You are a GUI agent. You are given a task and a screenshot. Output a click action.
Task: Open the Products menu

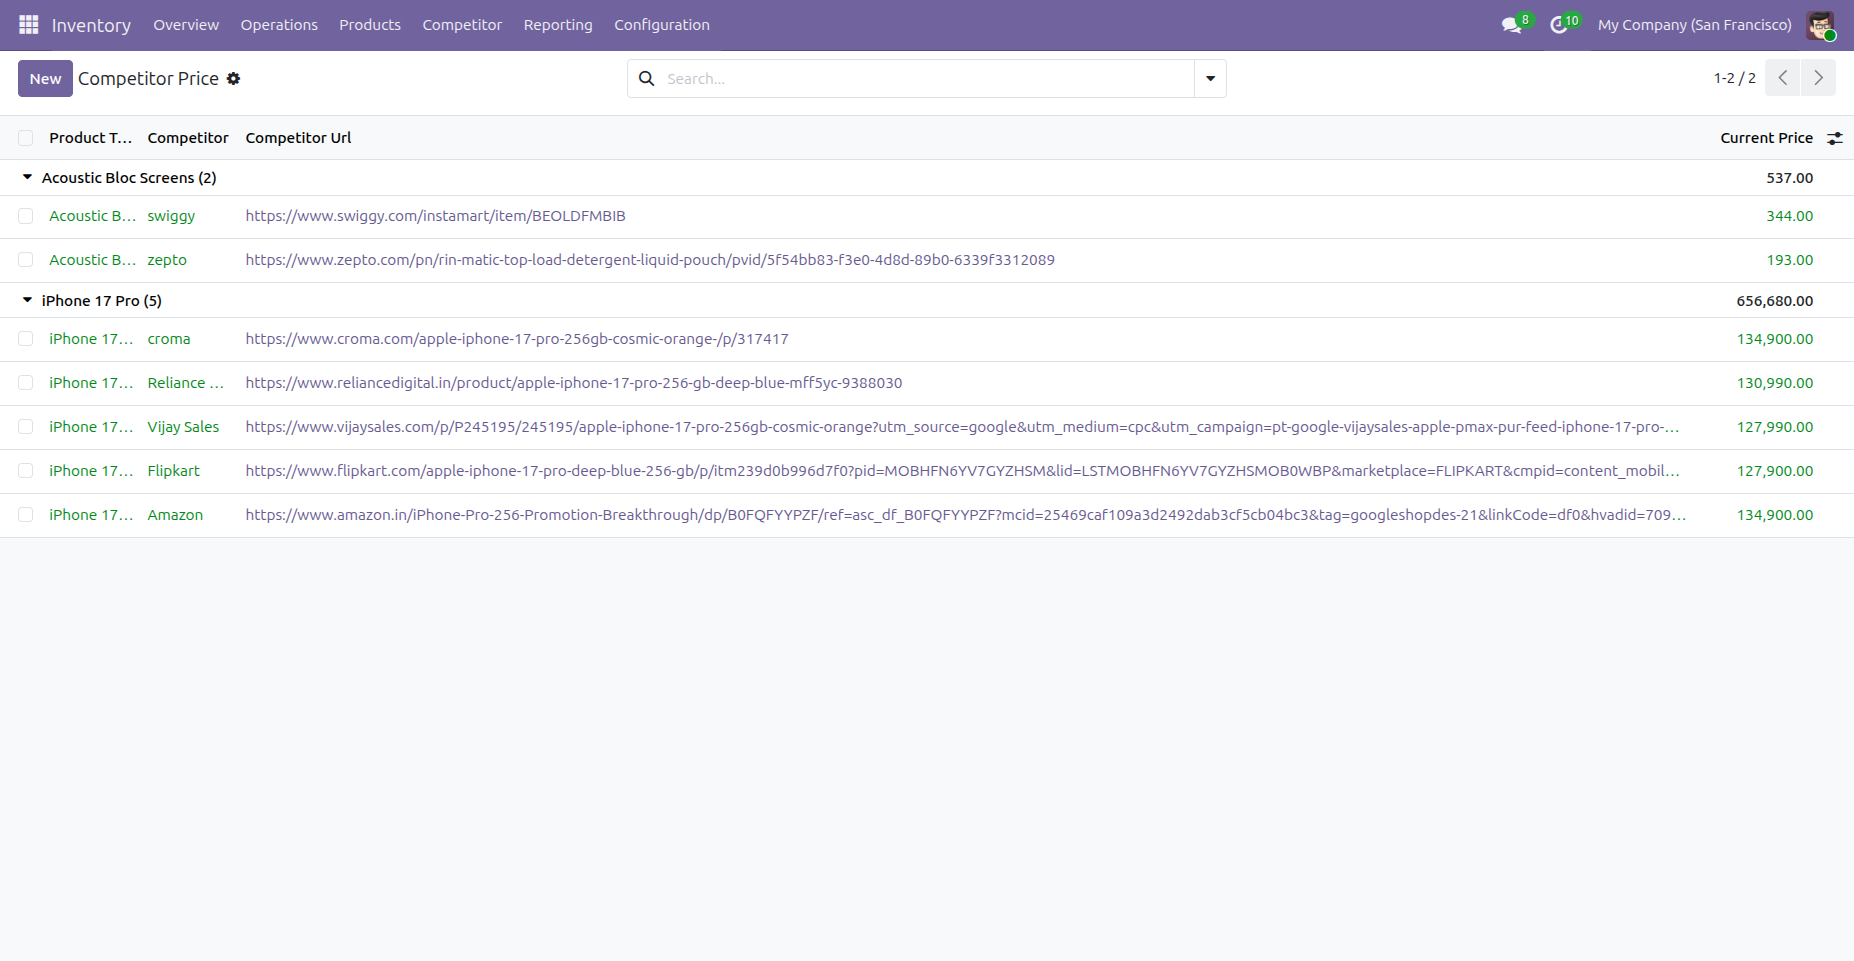pos(370,25)
